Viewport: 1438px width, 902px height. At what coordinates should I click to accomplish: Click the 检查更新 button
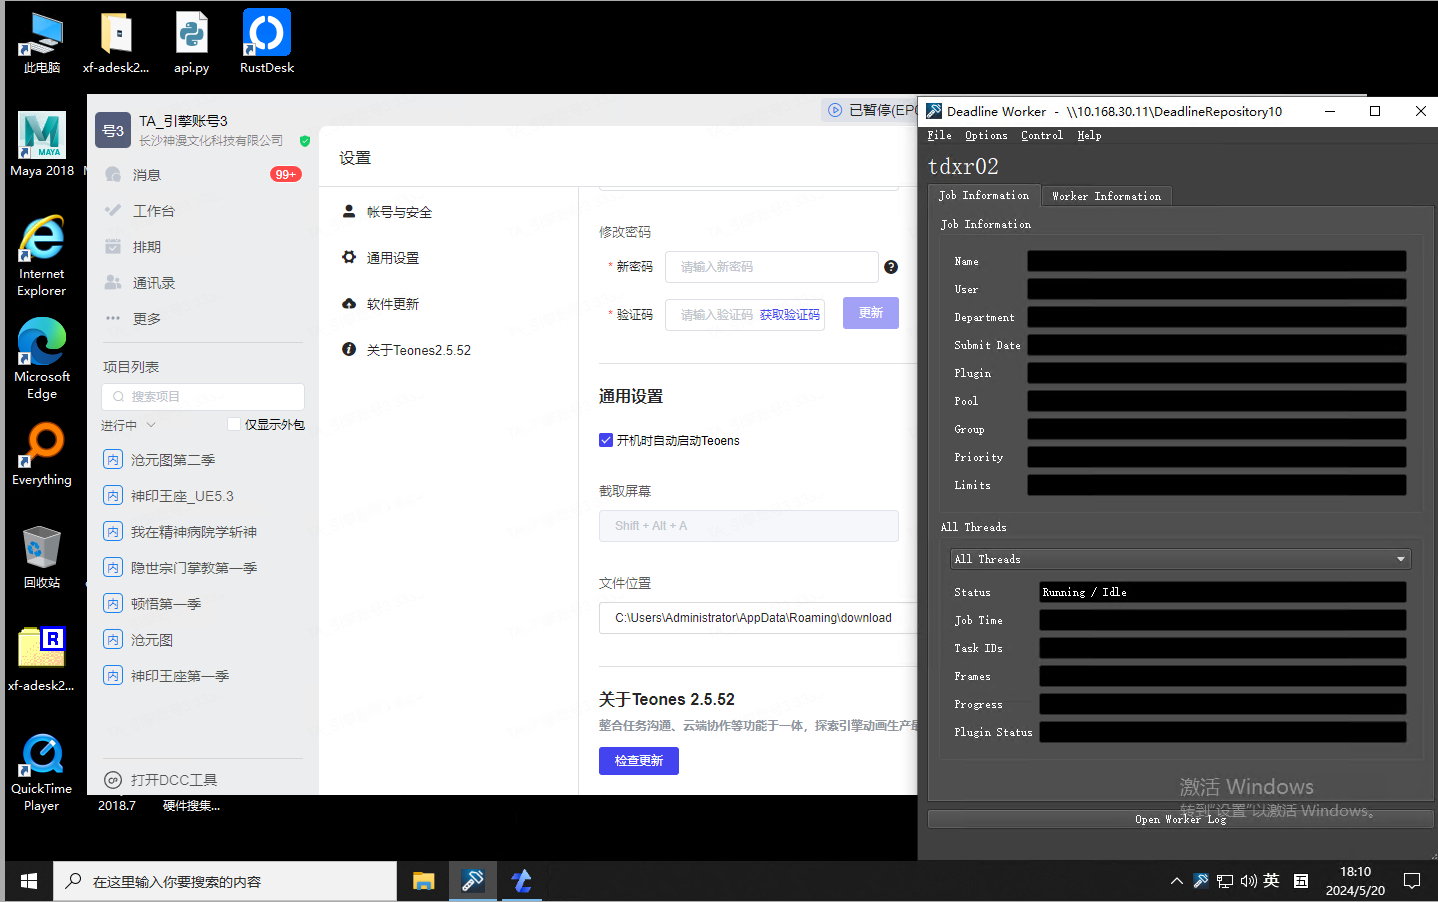click(638, 761)
